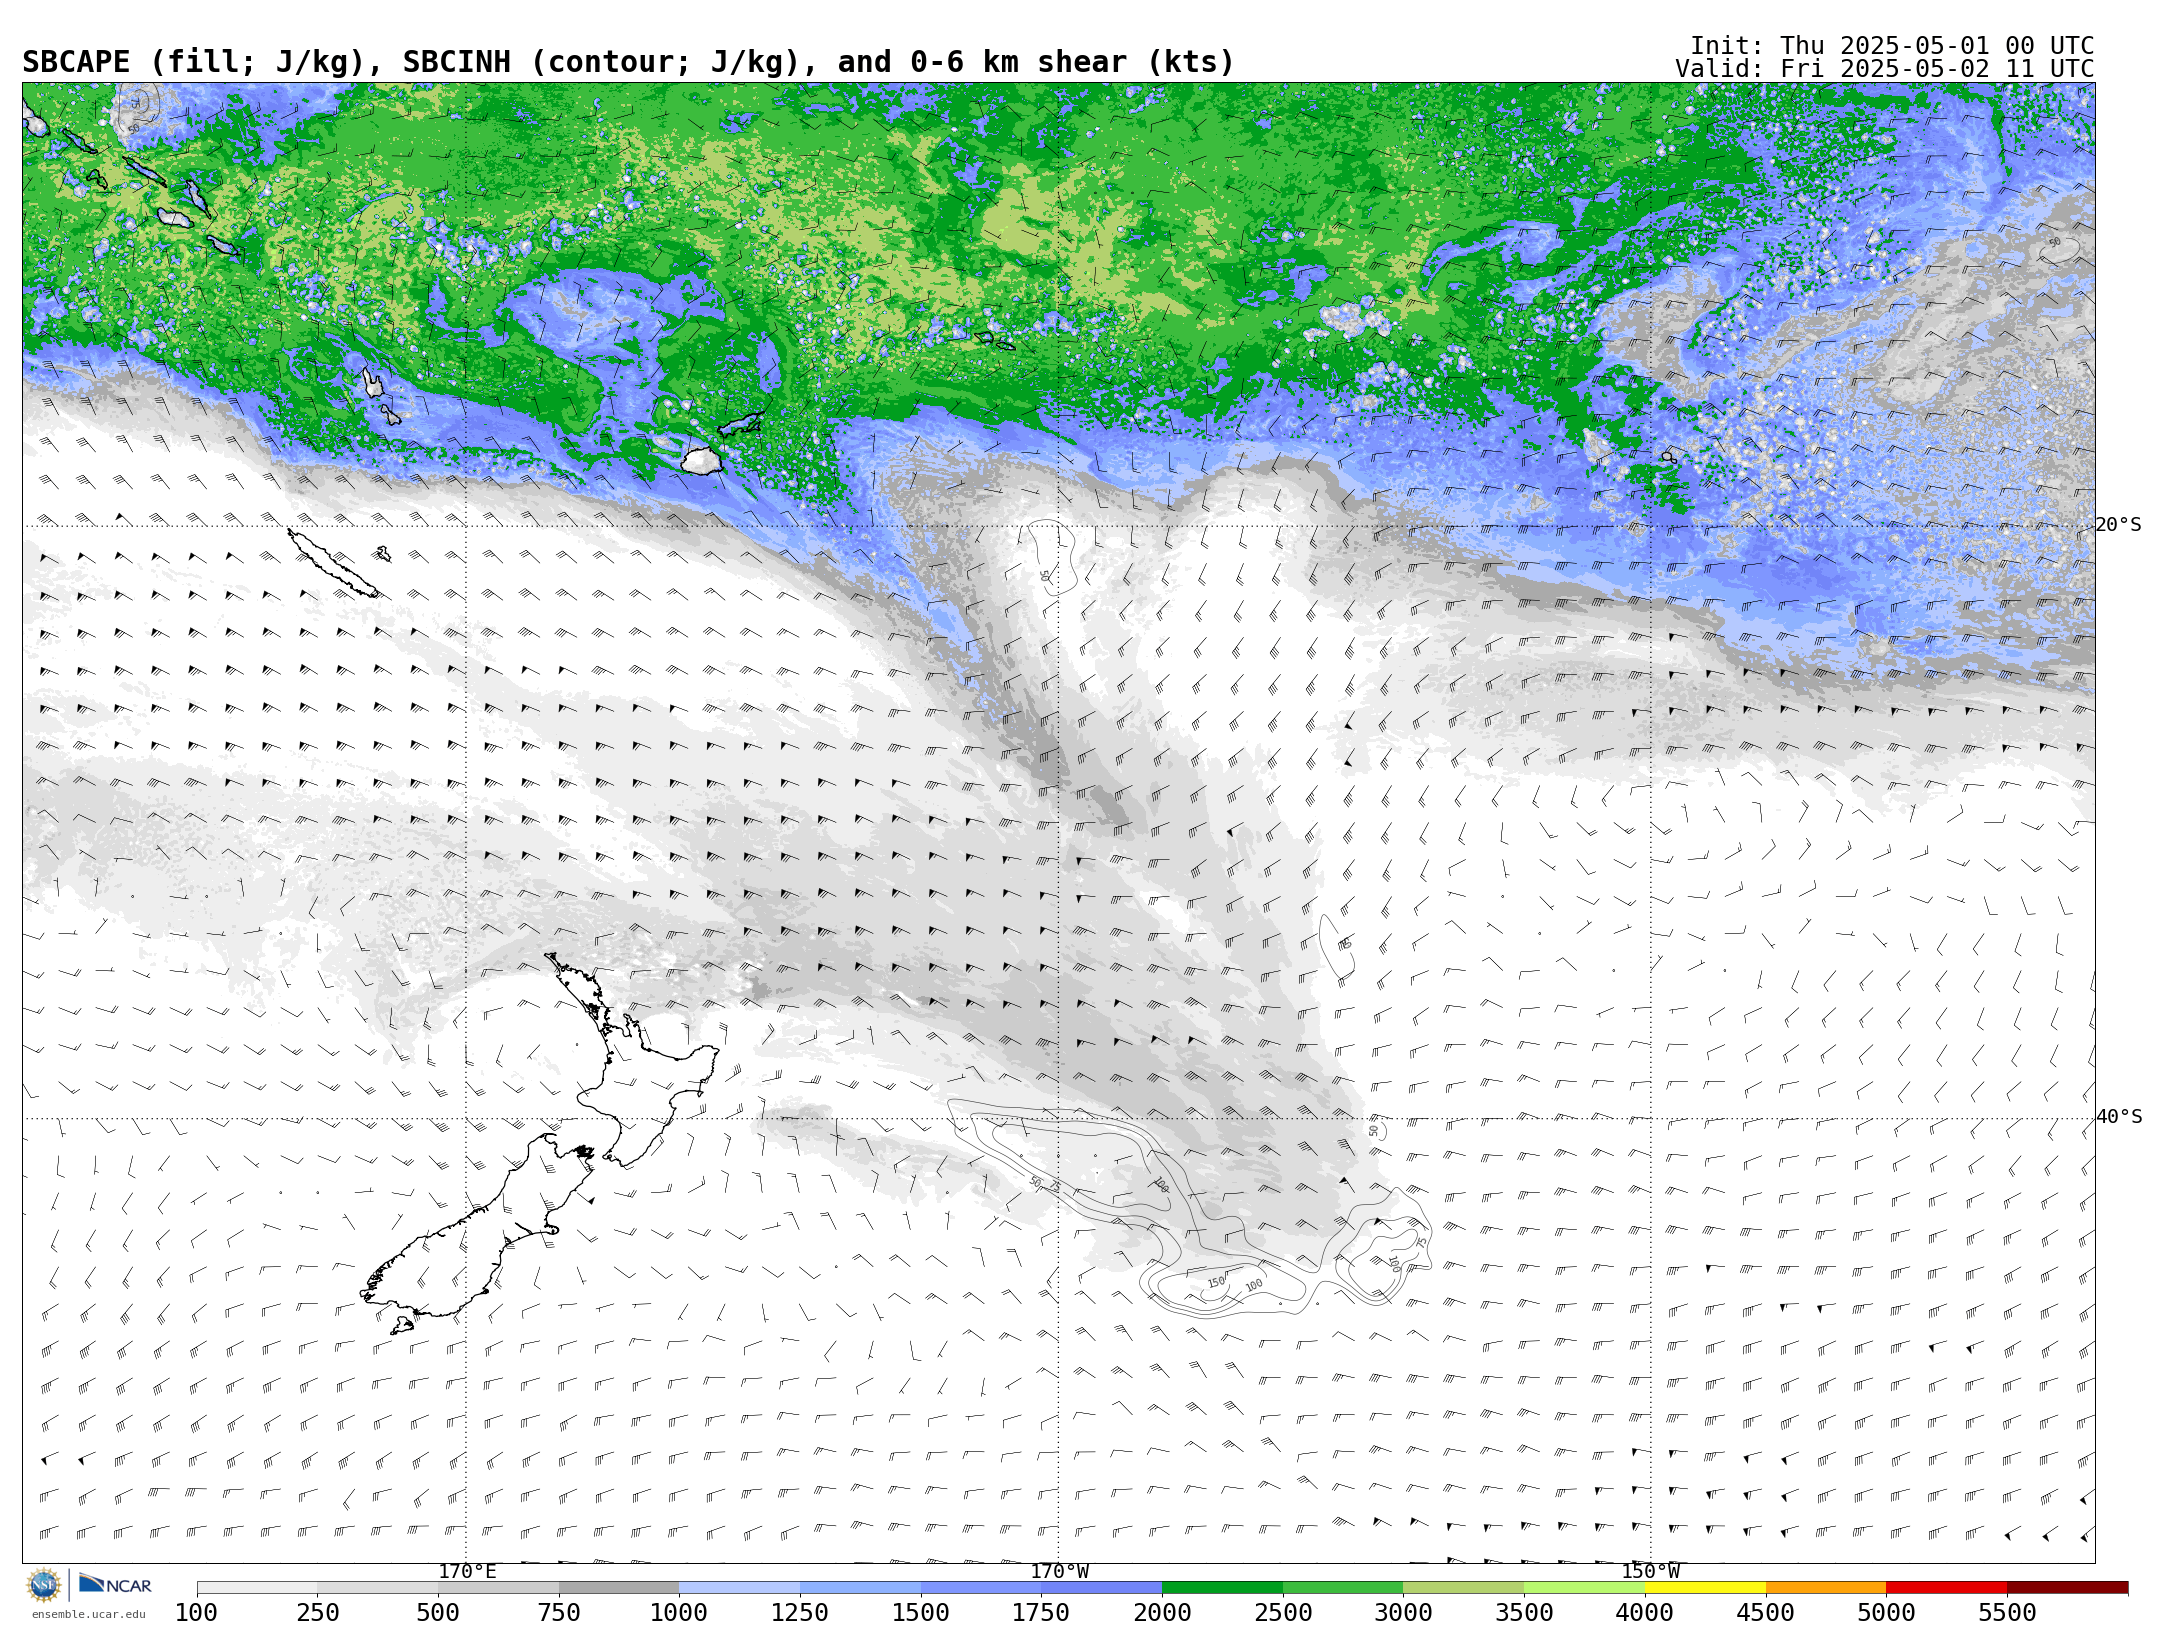Screen dimensions: 2160x1626
Task: Click the colorbar label '5000'
Action: (x=1886, y=1613)
